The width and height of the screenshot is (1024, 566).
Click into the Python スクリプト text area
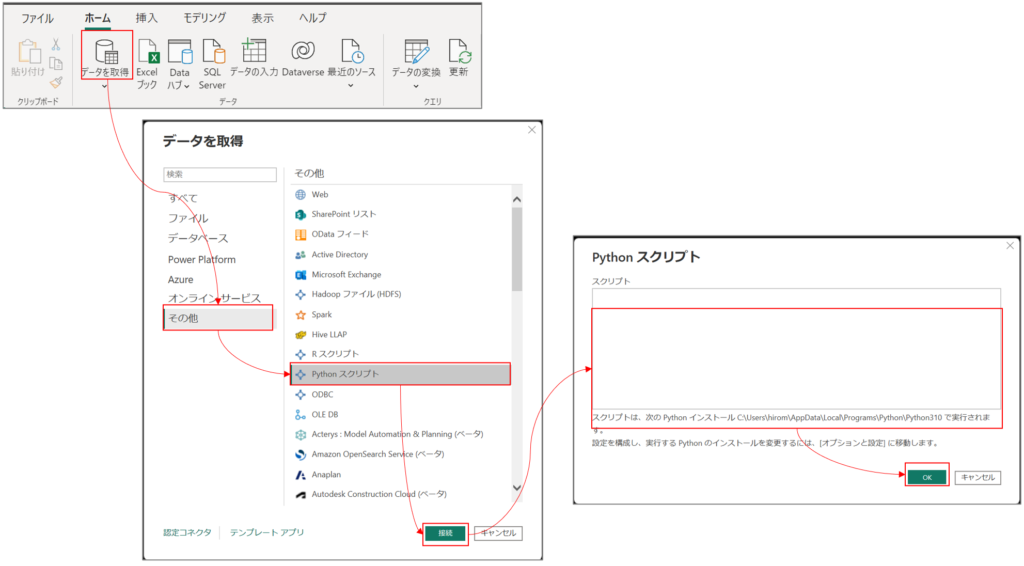(796, 349)
